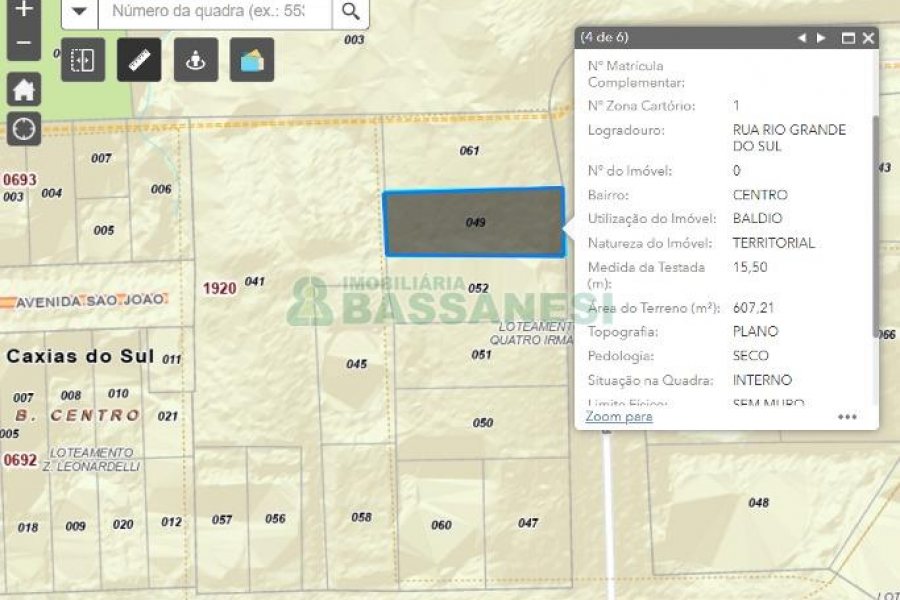Select the highlighted parcel 049
This screenshot has height=600, width=900.
474,222
